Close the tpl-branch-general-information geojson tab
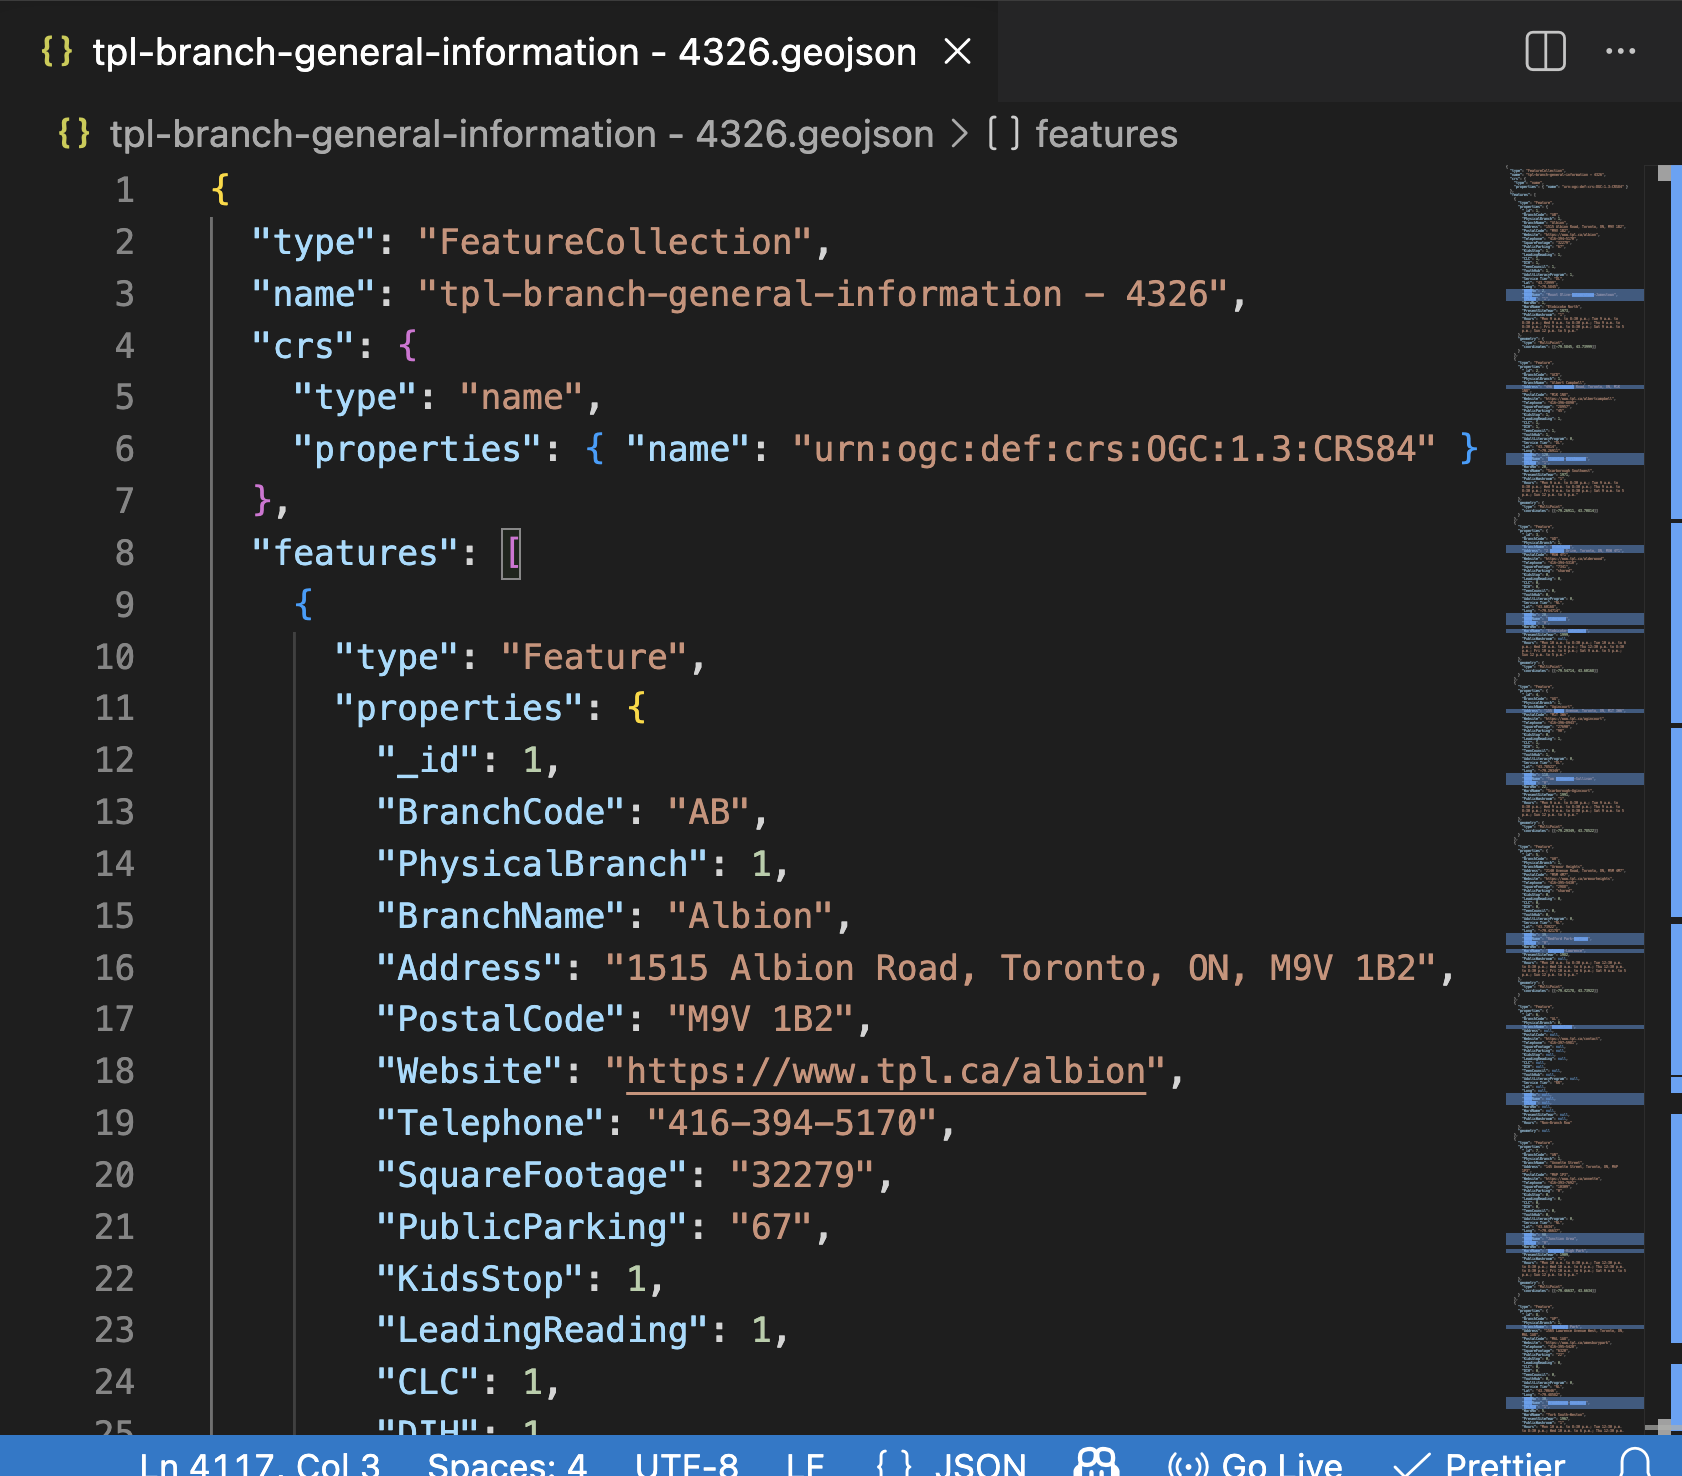Image resolution: width=1682 pixels, height=1476 pixels. pyautogui.click(x=957, y=51)
